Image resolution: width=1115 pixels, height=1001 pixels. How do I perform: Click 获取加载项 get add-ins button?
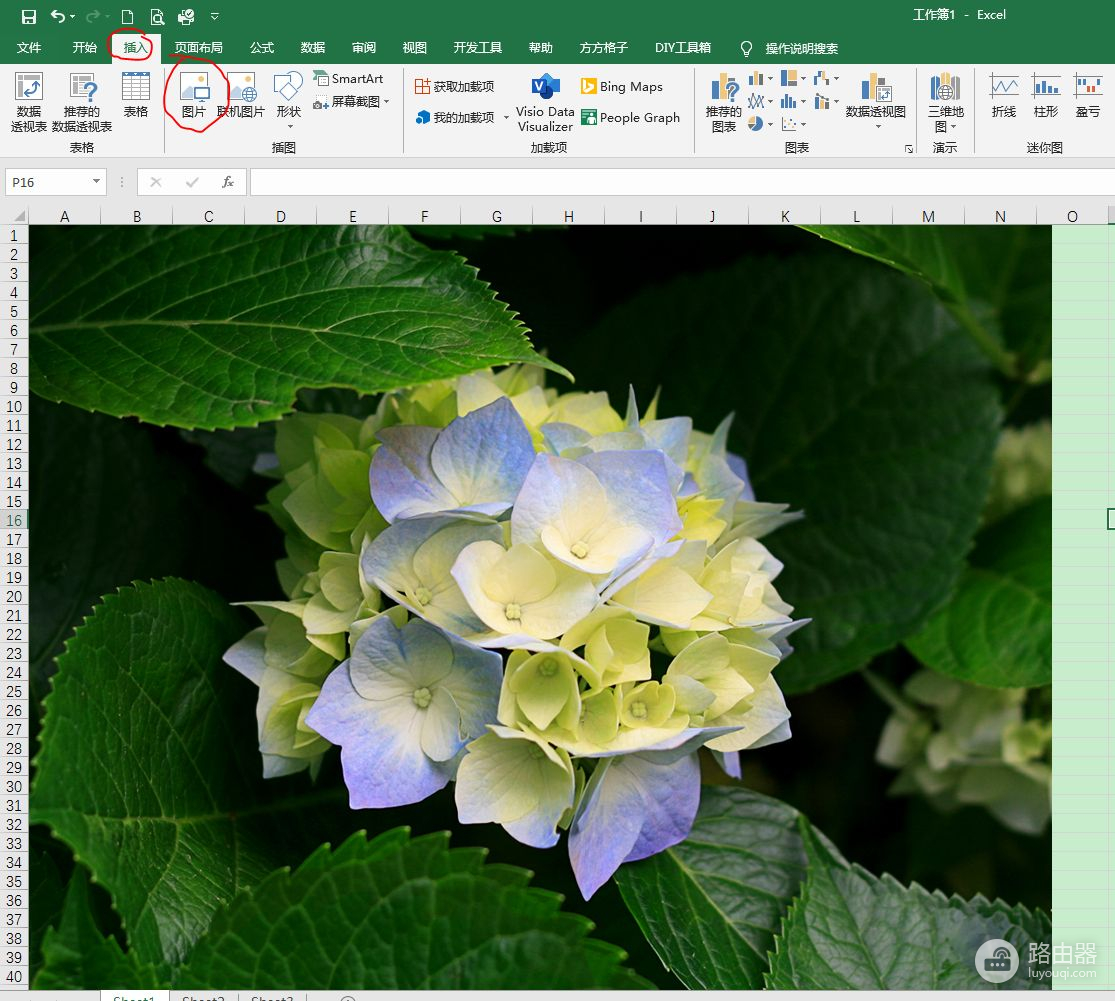click(455, 87)
